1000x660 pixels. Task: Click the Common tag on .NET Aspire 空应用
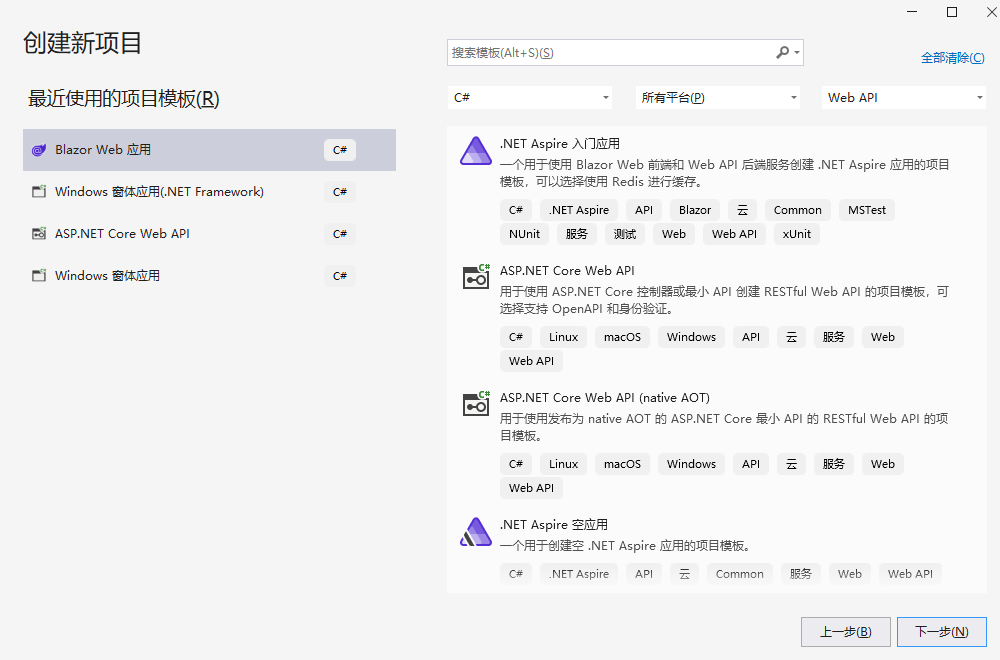pyautogui.click(x=739, y=574)
